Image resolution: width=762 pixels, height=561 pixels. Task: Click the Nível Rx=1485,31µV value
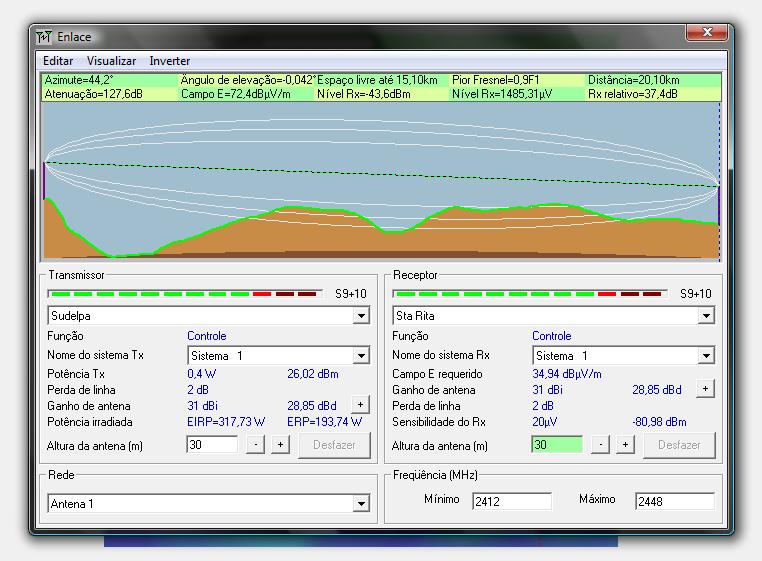(x=502, y=94)
